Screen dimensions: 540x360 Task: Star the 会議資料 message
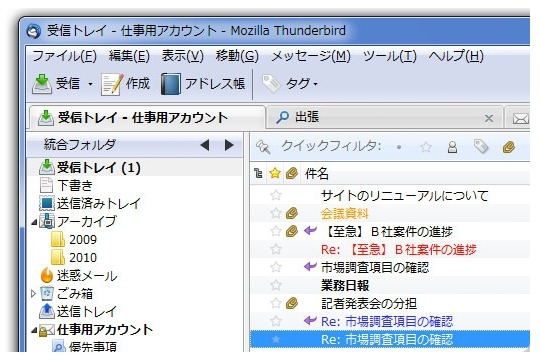pos(276,213)
